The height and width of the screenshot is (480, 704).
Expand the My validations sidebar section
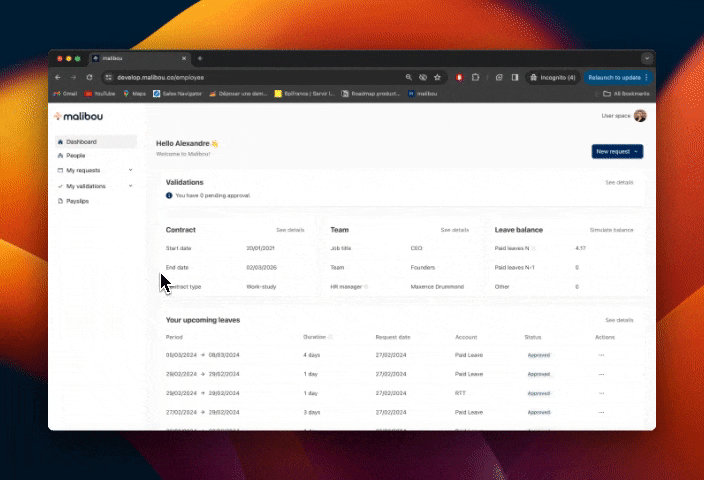[130, 186]
